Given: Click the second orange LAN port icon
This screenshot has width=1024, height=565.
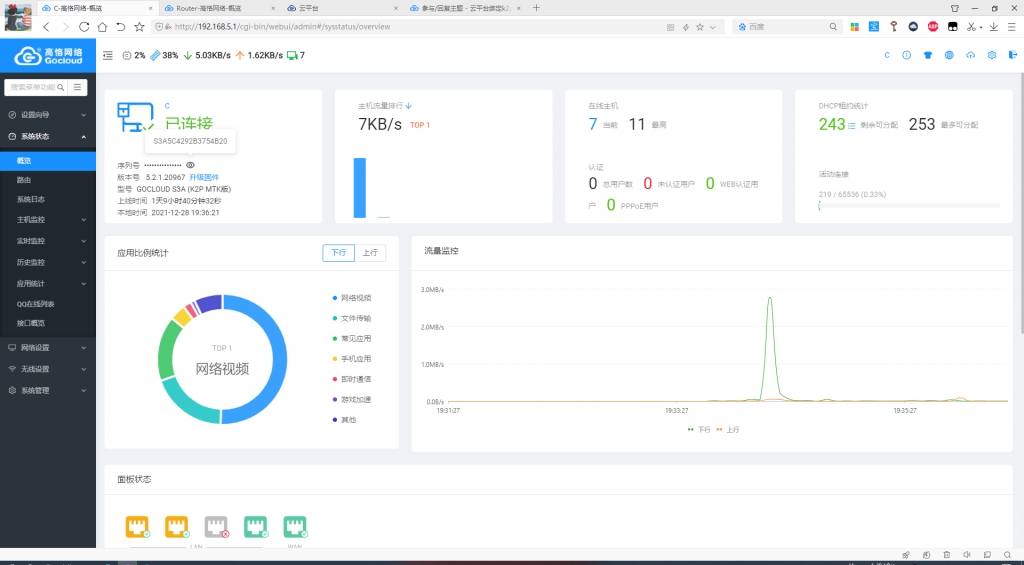Looking at the screenshot, I should coord(176,526).
